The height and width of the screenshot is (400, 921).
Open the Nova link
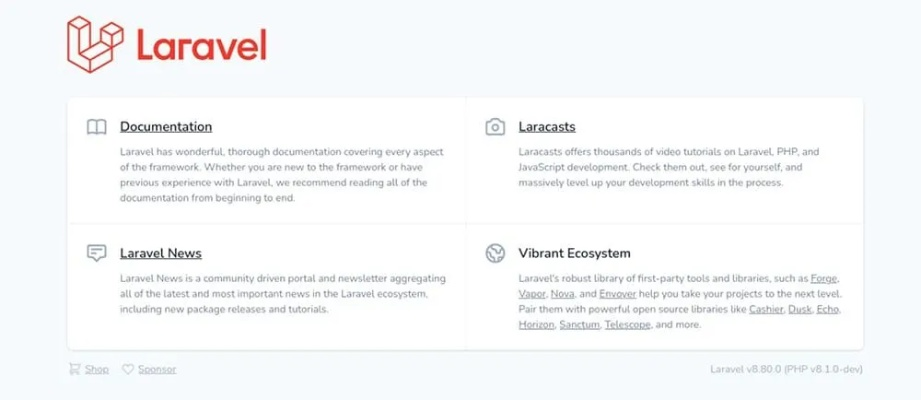[562, 294]
